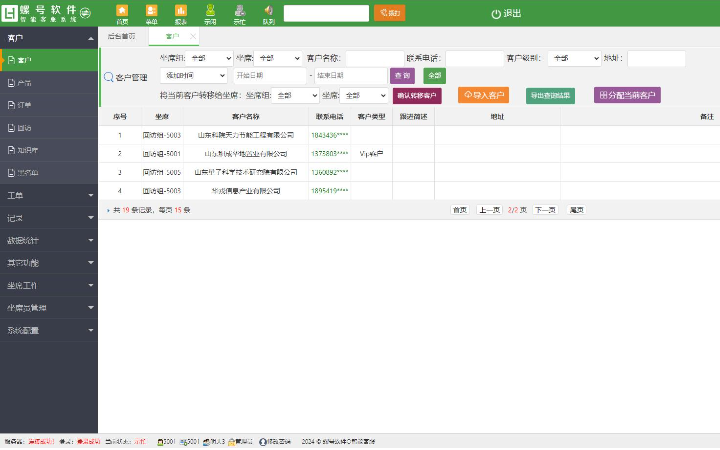Click the power 退出 logout button

pyautogui.click(x=506, y=14)
